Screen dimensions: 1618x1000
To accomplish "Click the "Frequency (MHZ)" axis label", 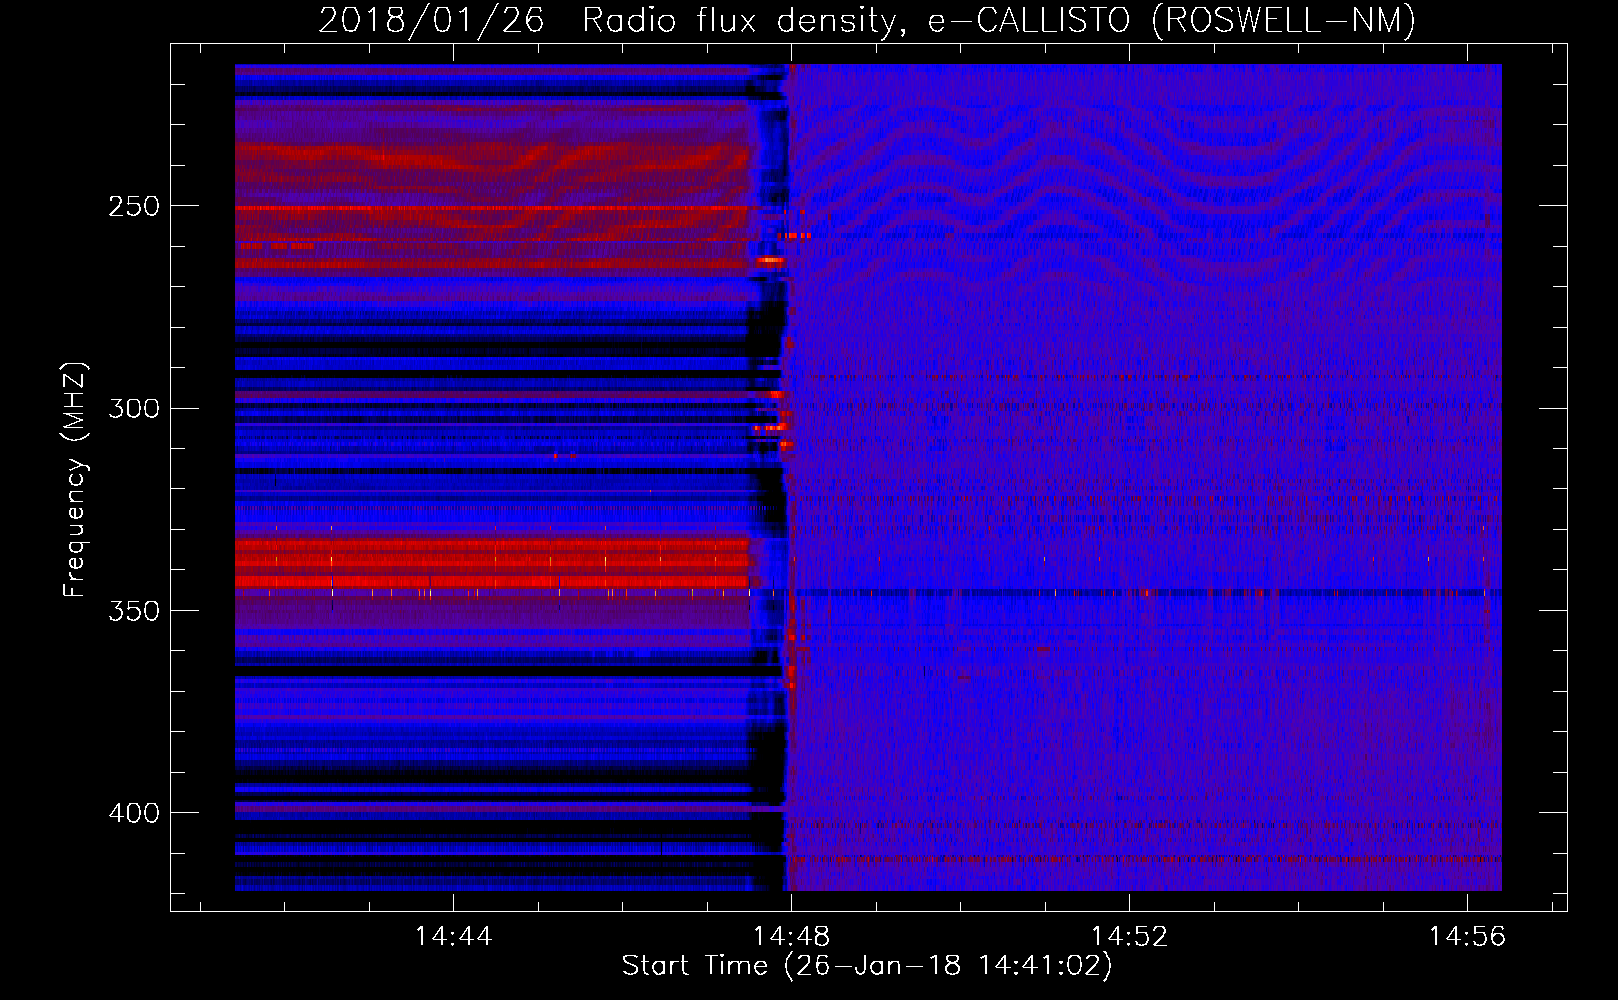I will (75, 480).
